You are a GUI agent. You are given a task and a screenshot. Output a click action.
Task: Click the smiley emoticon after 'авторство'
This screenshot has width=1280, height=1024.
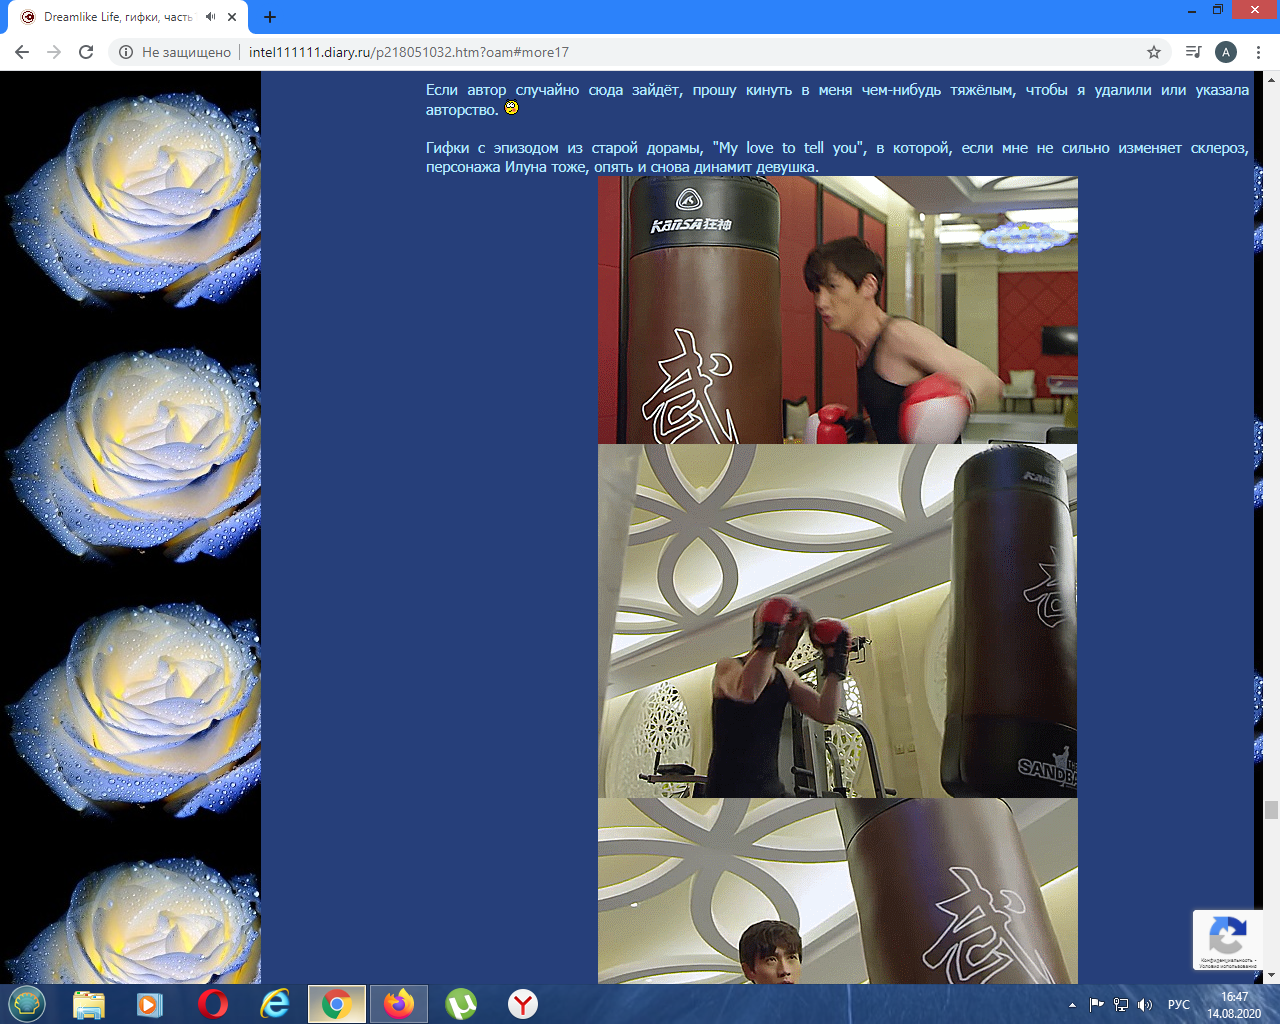(x=512, y=108)
